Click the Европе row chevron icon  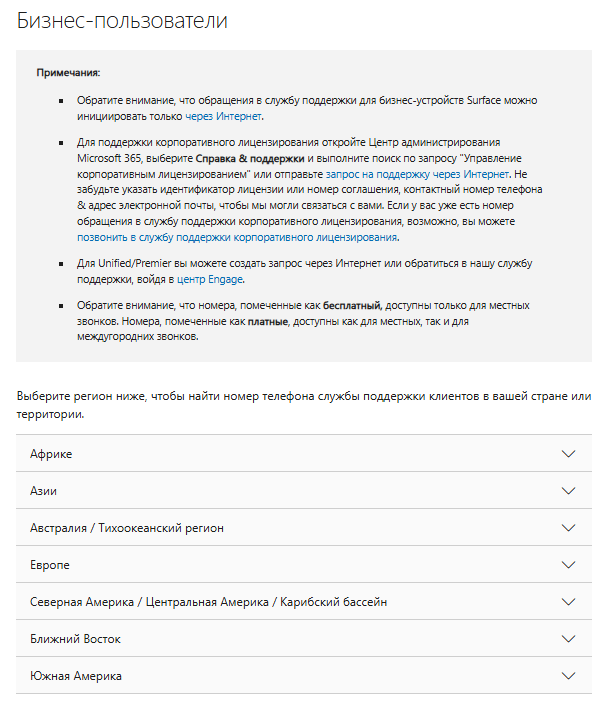[x=568, y=564]
